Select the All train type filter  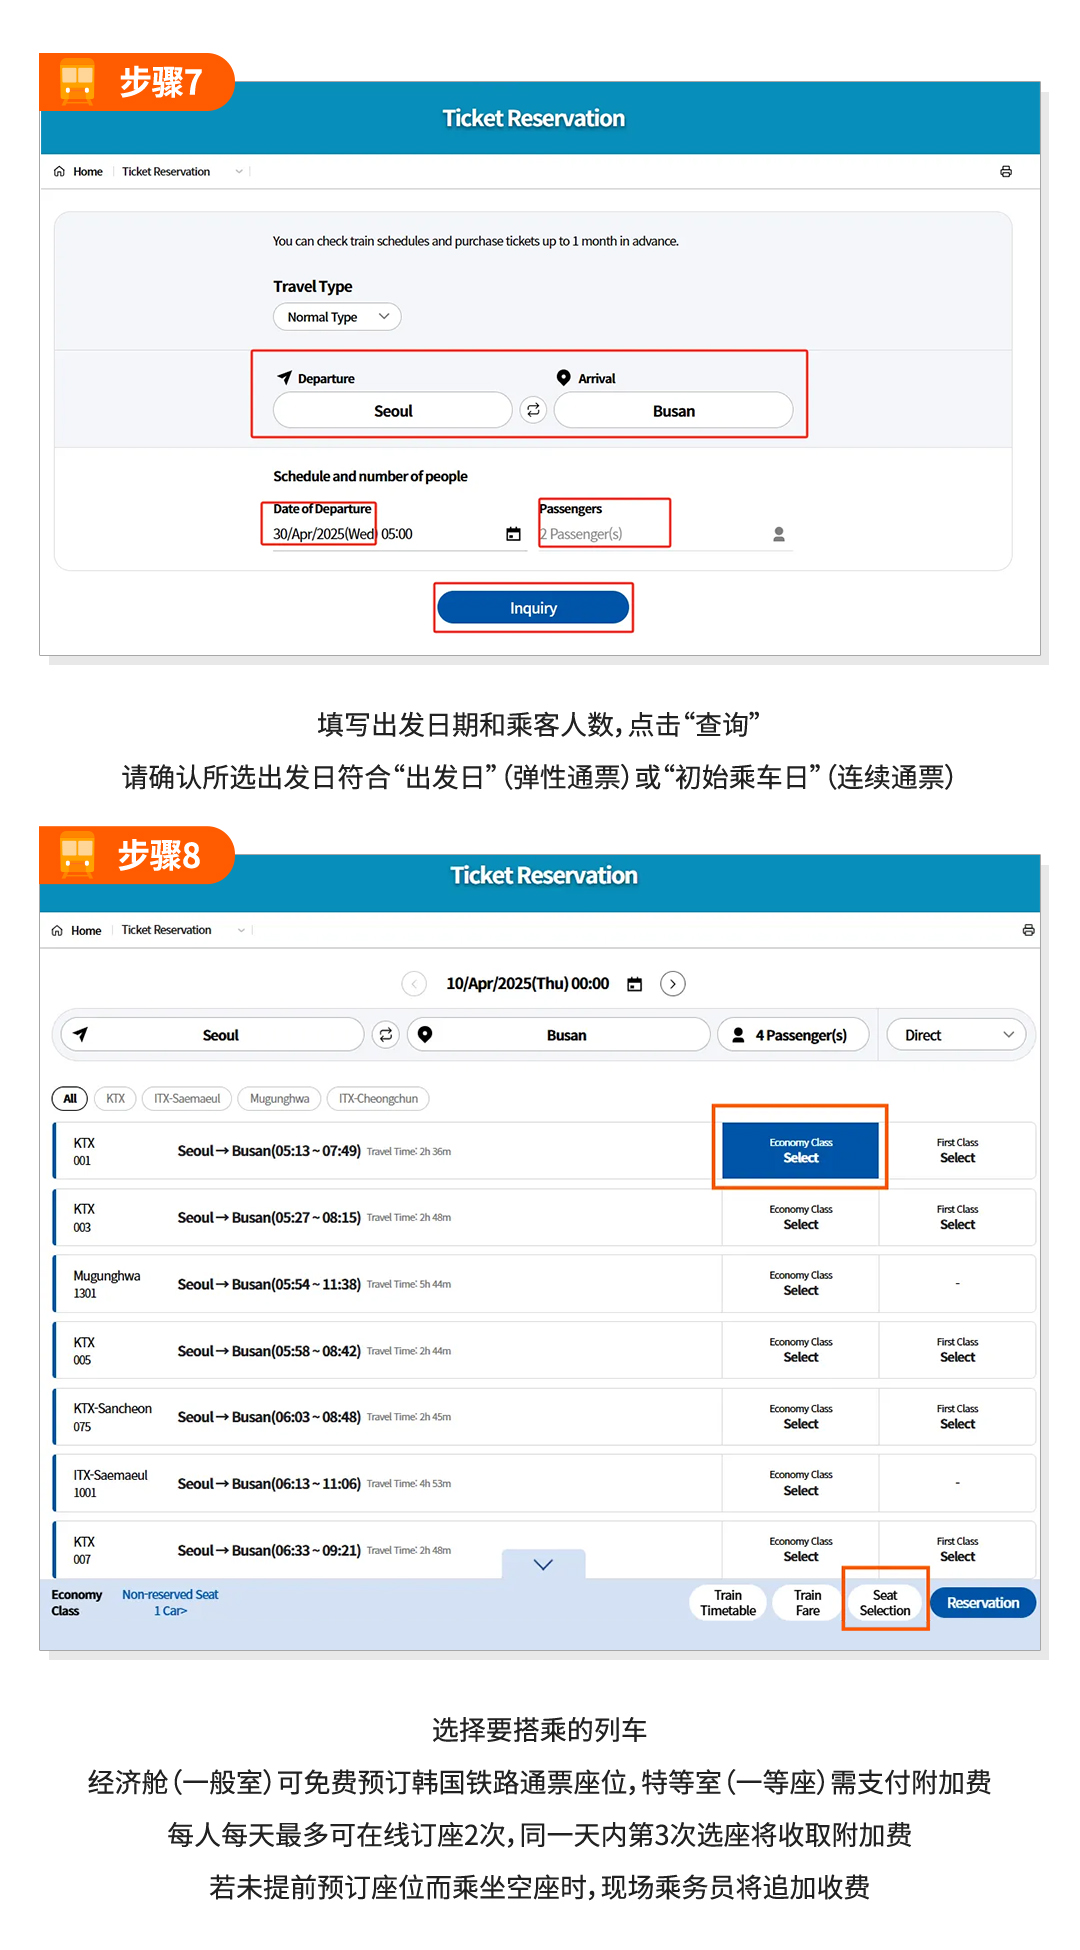[x=70, y=1098]
